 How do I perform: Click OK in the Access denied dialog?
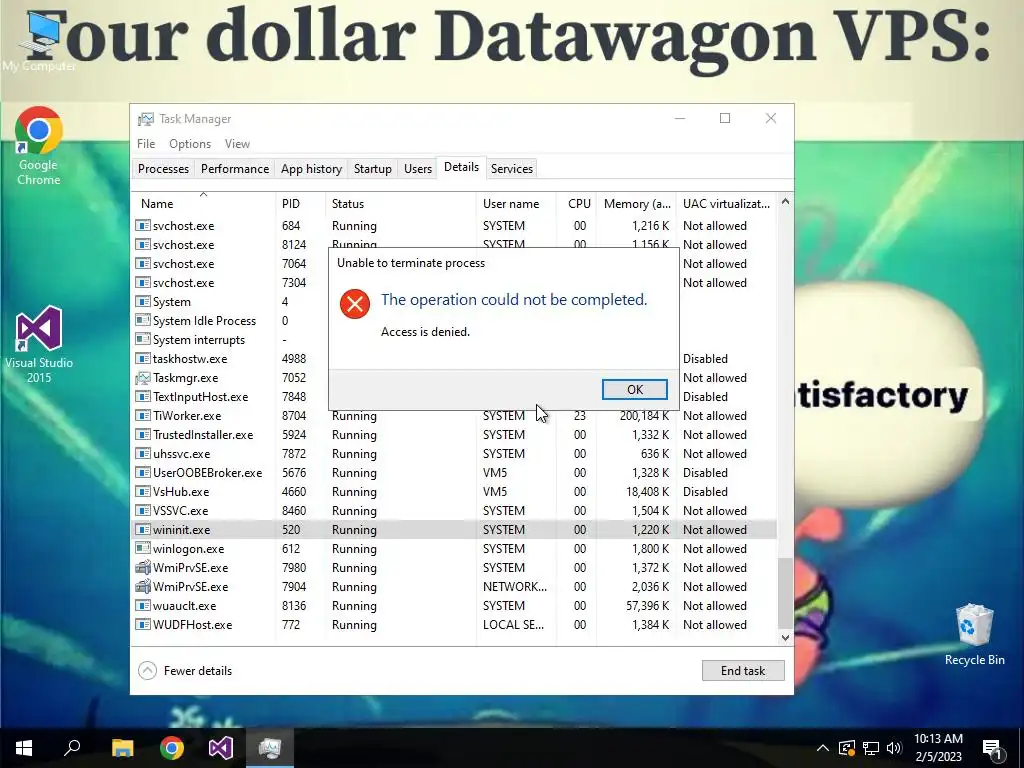[x=634, y=389]
